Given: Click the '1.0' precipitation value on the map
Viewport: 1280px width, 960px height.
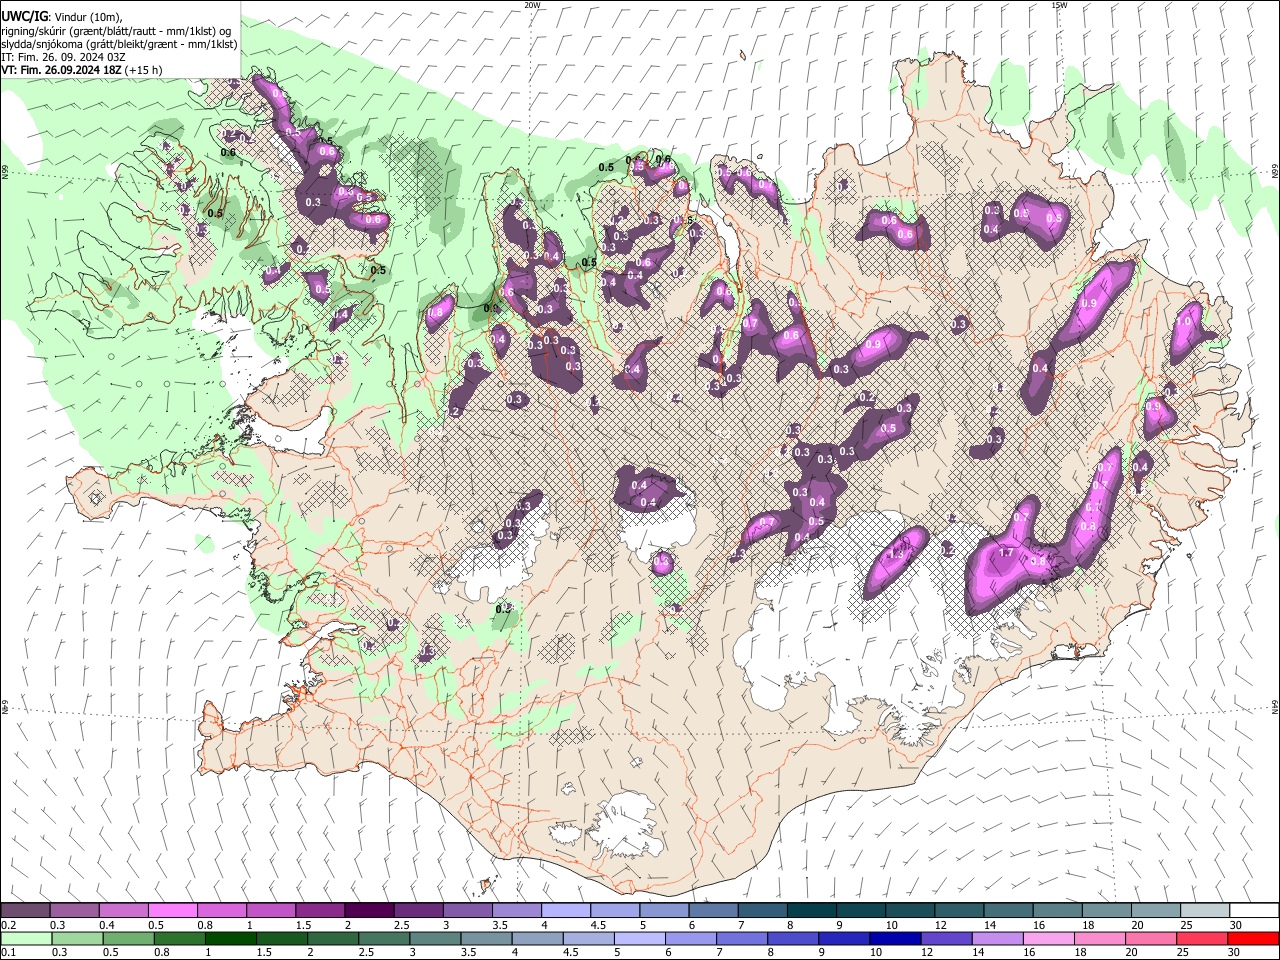Looking at the screenshot, I should click(x=1185, y=322).
